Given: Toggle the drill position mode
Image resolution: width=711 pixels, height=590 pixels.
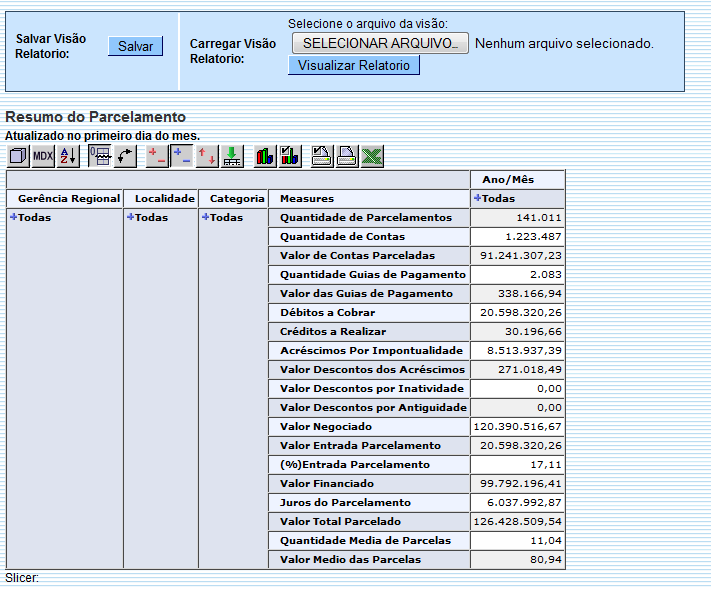Looking at the screenshot, I should point(182,156).
